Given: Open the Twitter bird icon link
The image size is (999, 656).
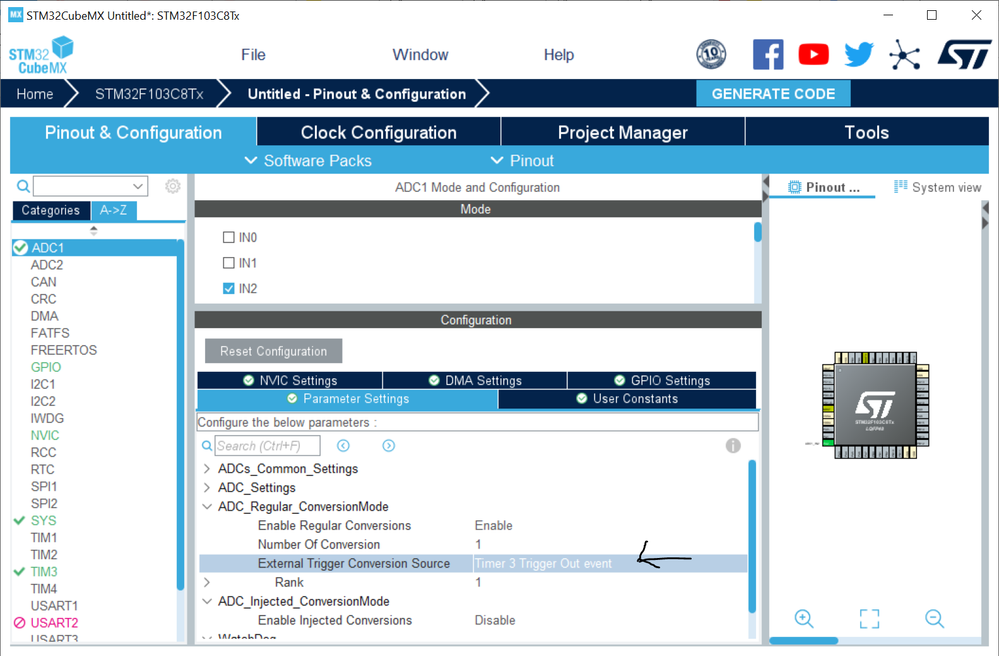Looking at the screenshot, I should [x=859, y=55].
